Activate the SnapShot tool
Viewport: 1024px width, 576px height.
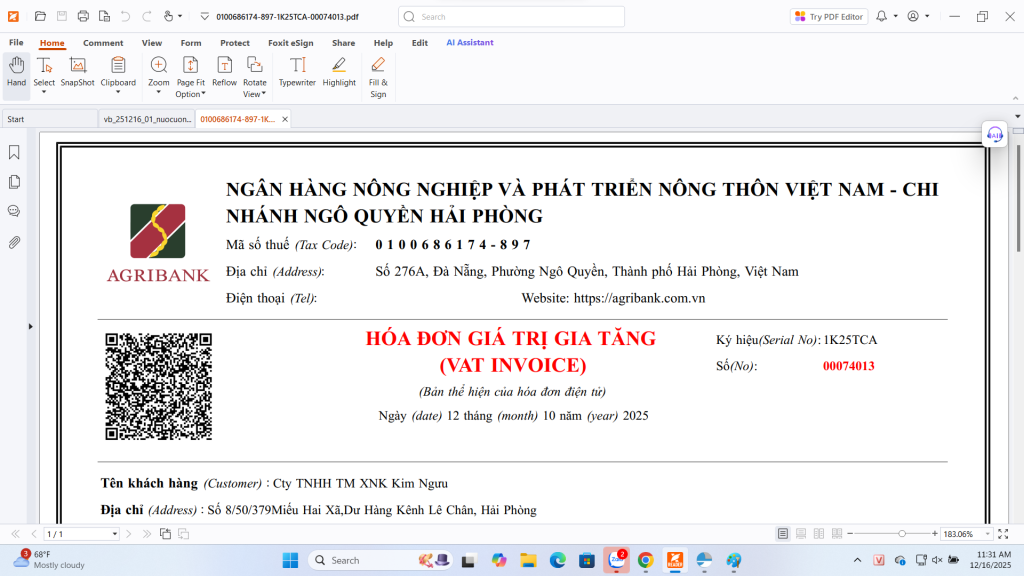click(x=77, y=72)
